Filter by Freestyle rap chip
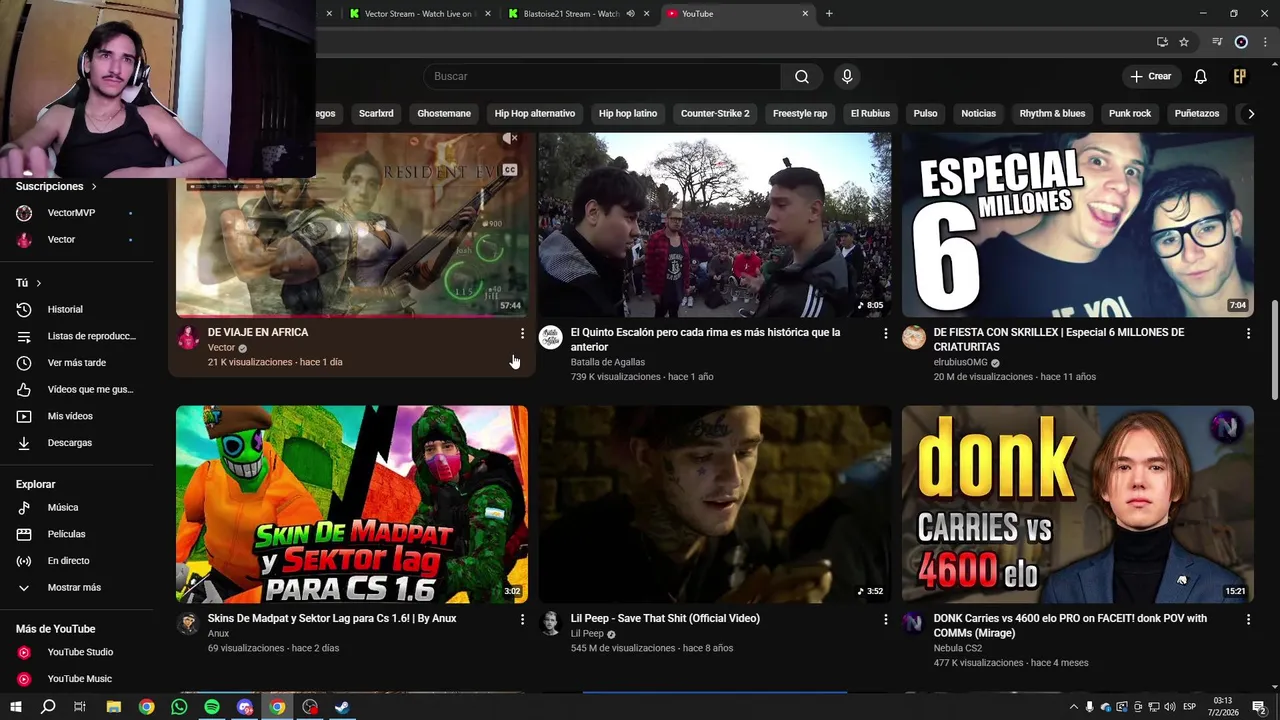Image resolution: width=1280 pixels, height=720 pixels. (x=800, y=114)
